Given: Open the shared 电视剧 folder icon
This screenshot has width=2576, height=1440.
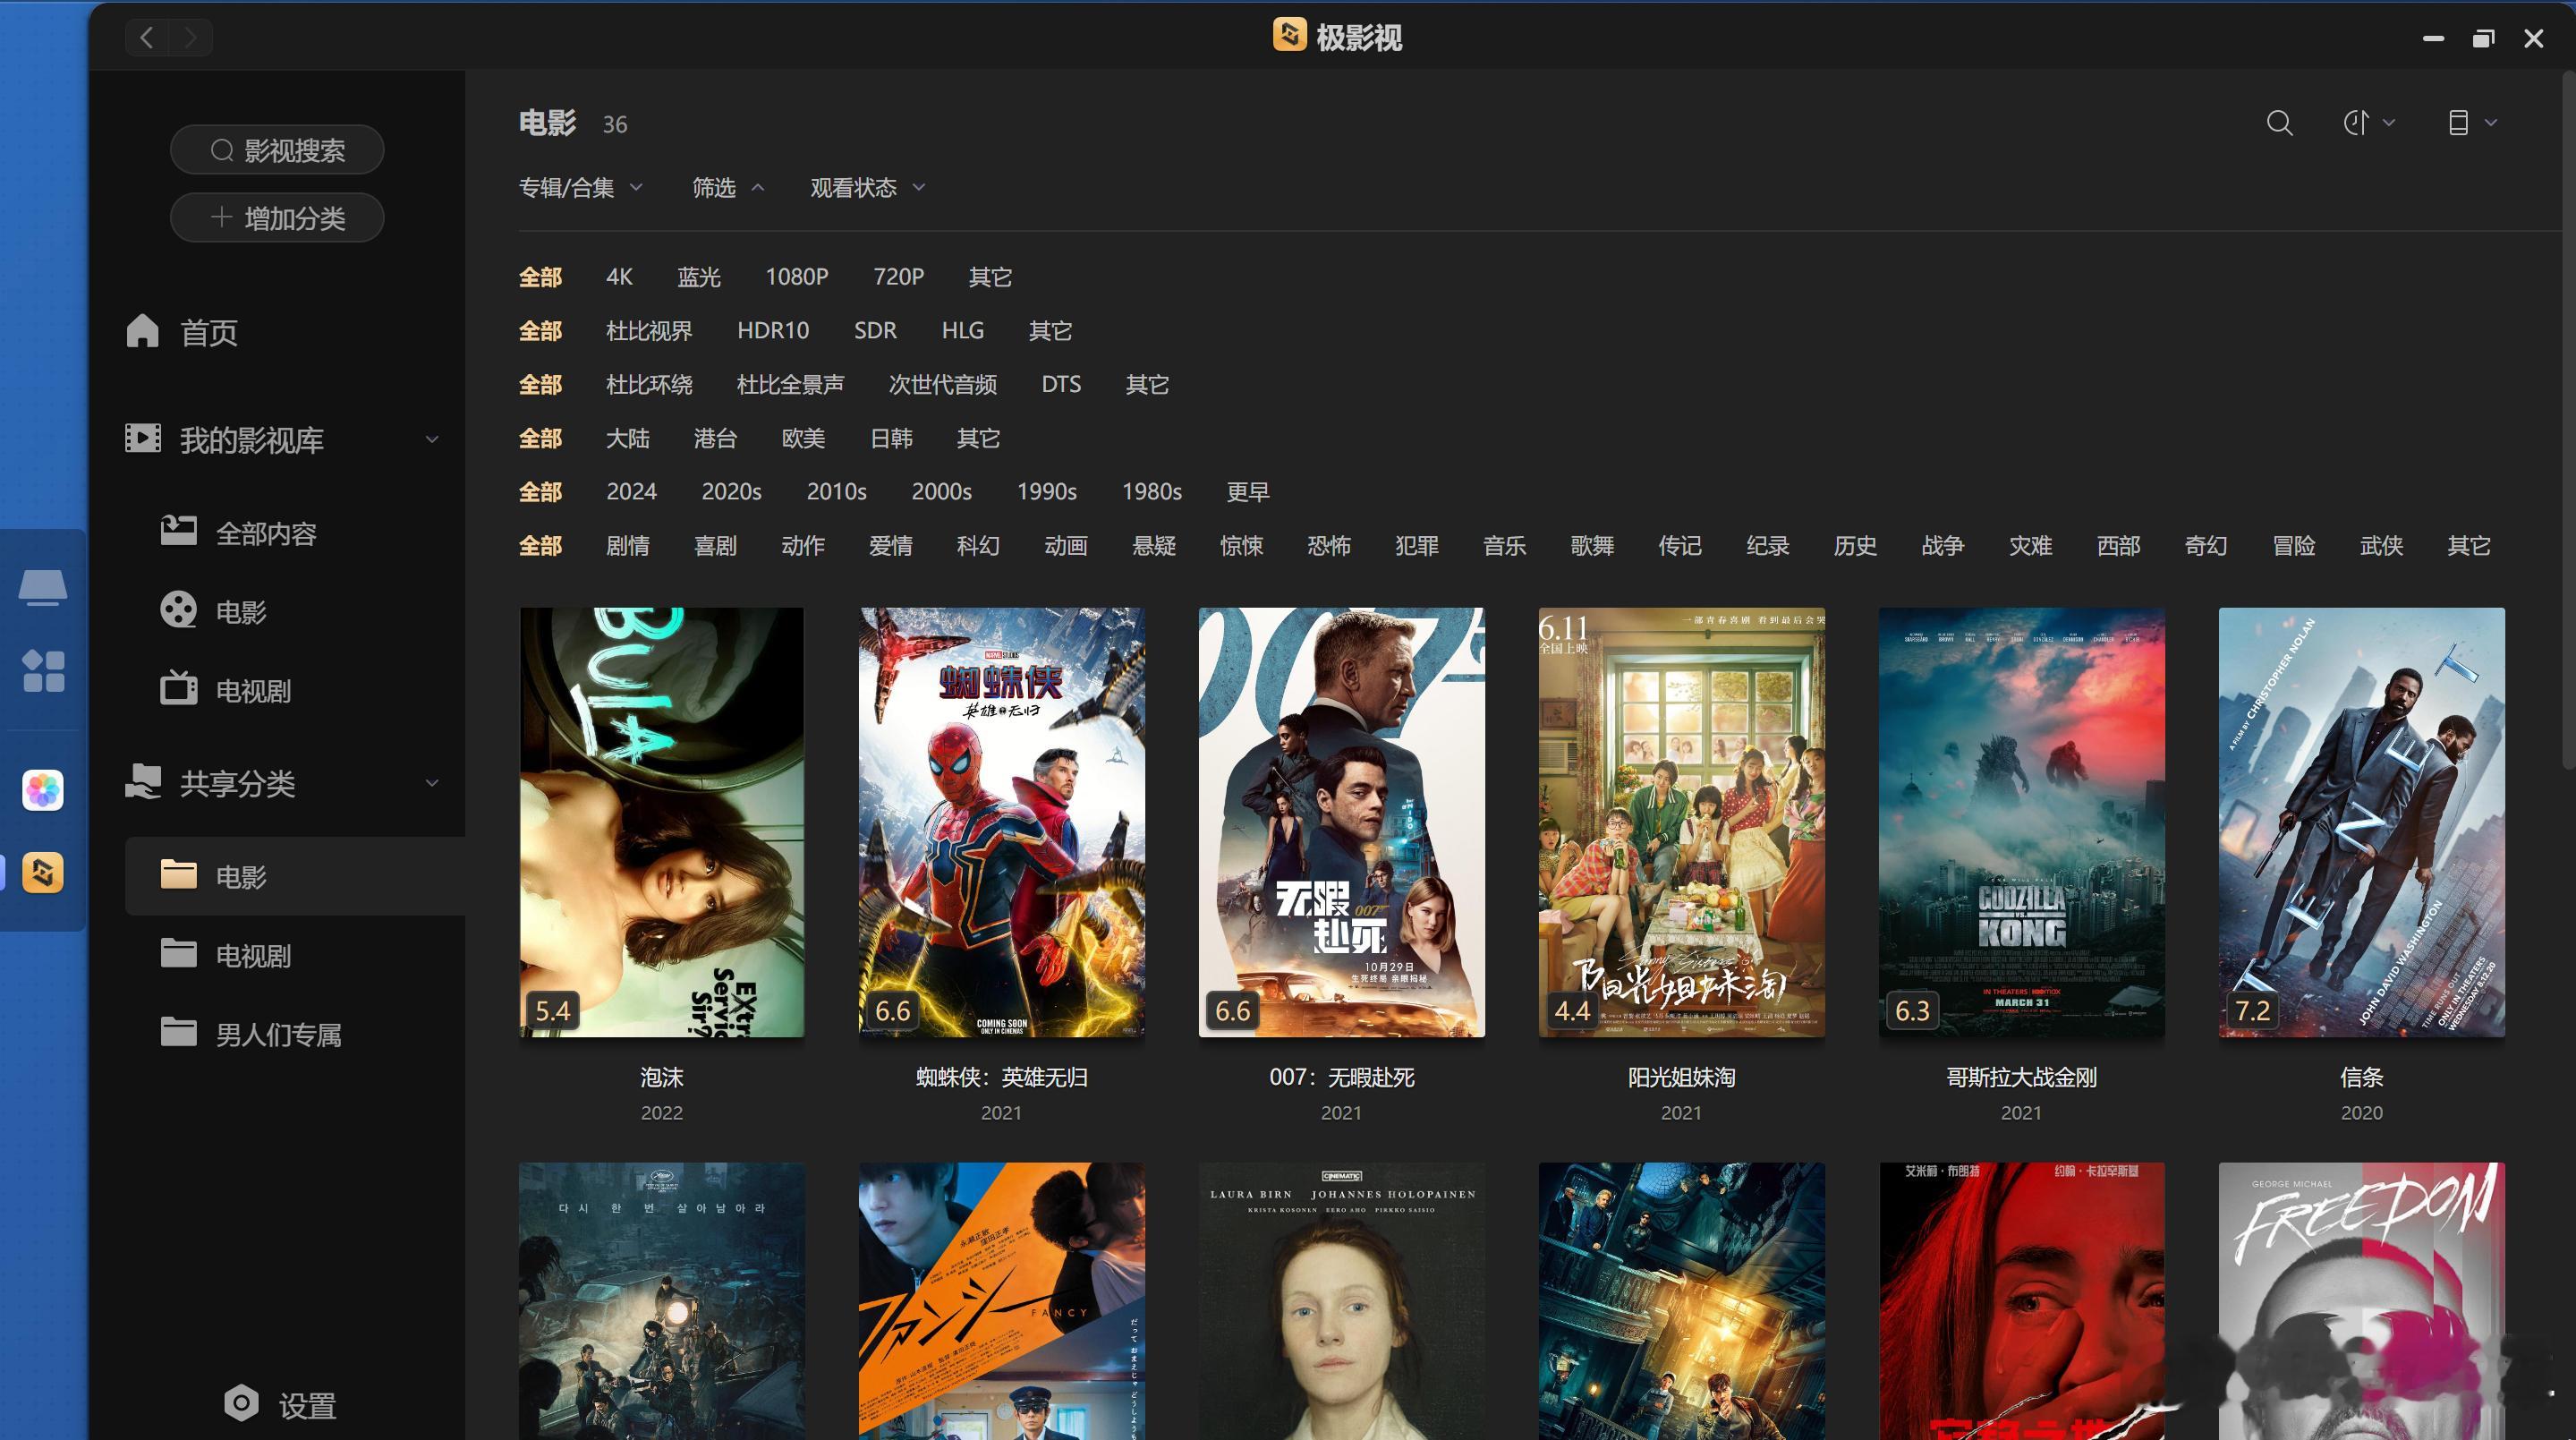Looking at the screenshot, I should (x=178, y=953).
